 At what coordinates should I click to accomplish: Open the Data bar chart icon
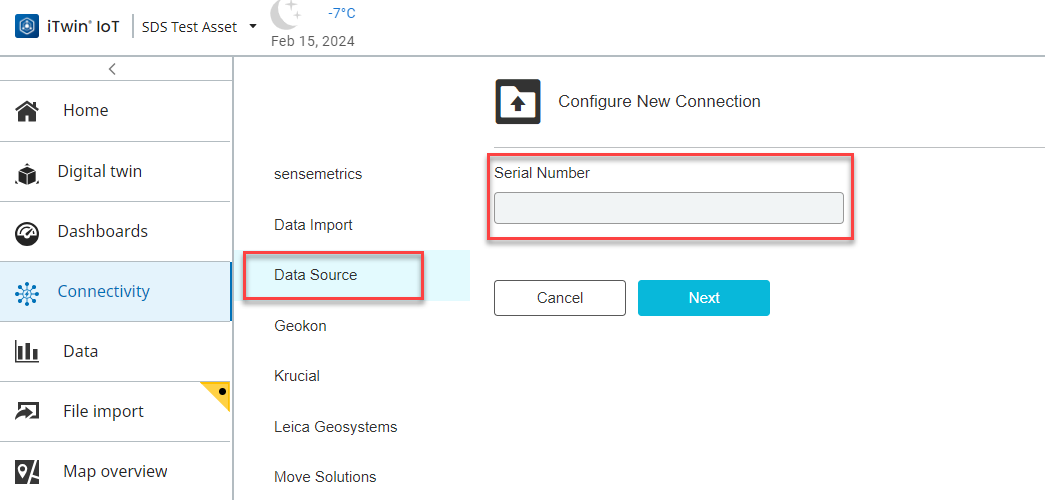coord(27,352)
